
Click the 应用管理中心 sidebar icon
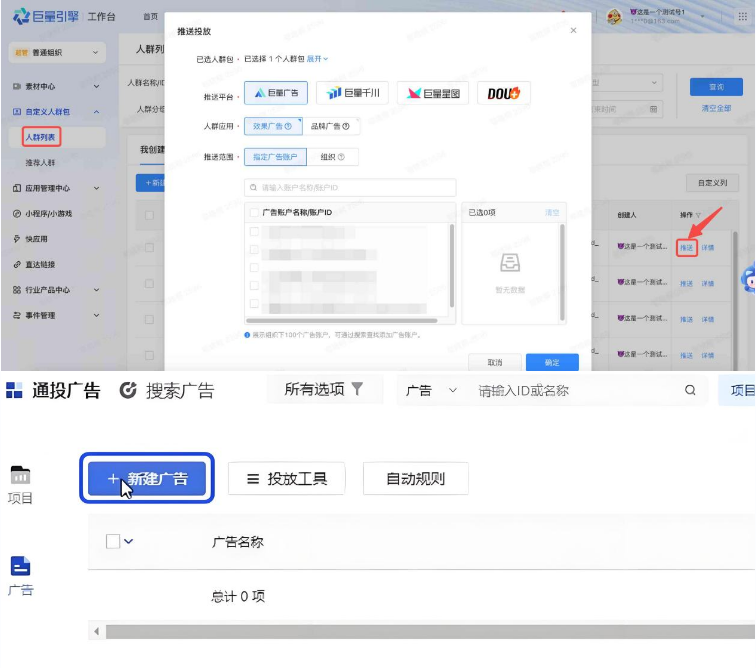17,188
